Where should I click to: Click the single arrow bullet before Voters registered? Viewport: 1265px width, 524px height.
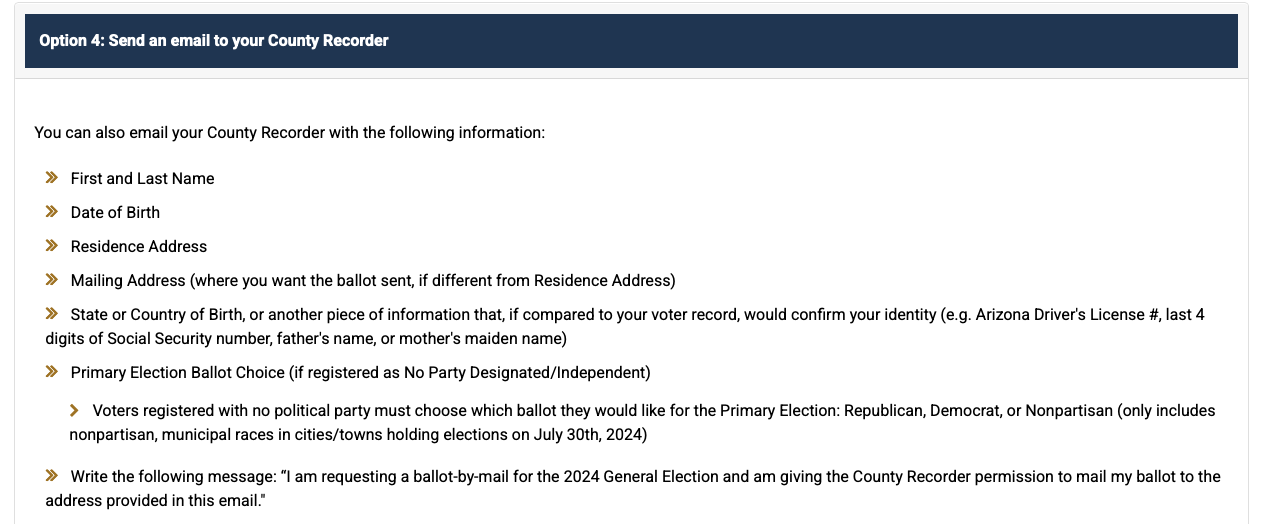75,410
